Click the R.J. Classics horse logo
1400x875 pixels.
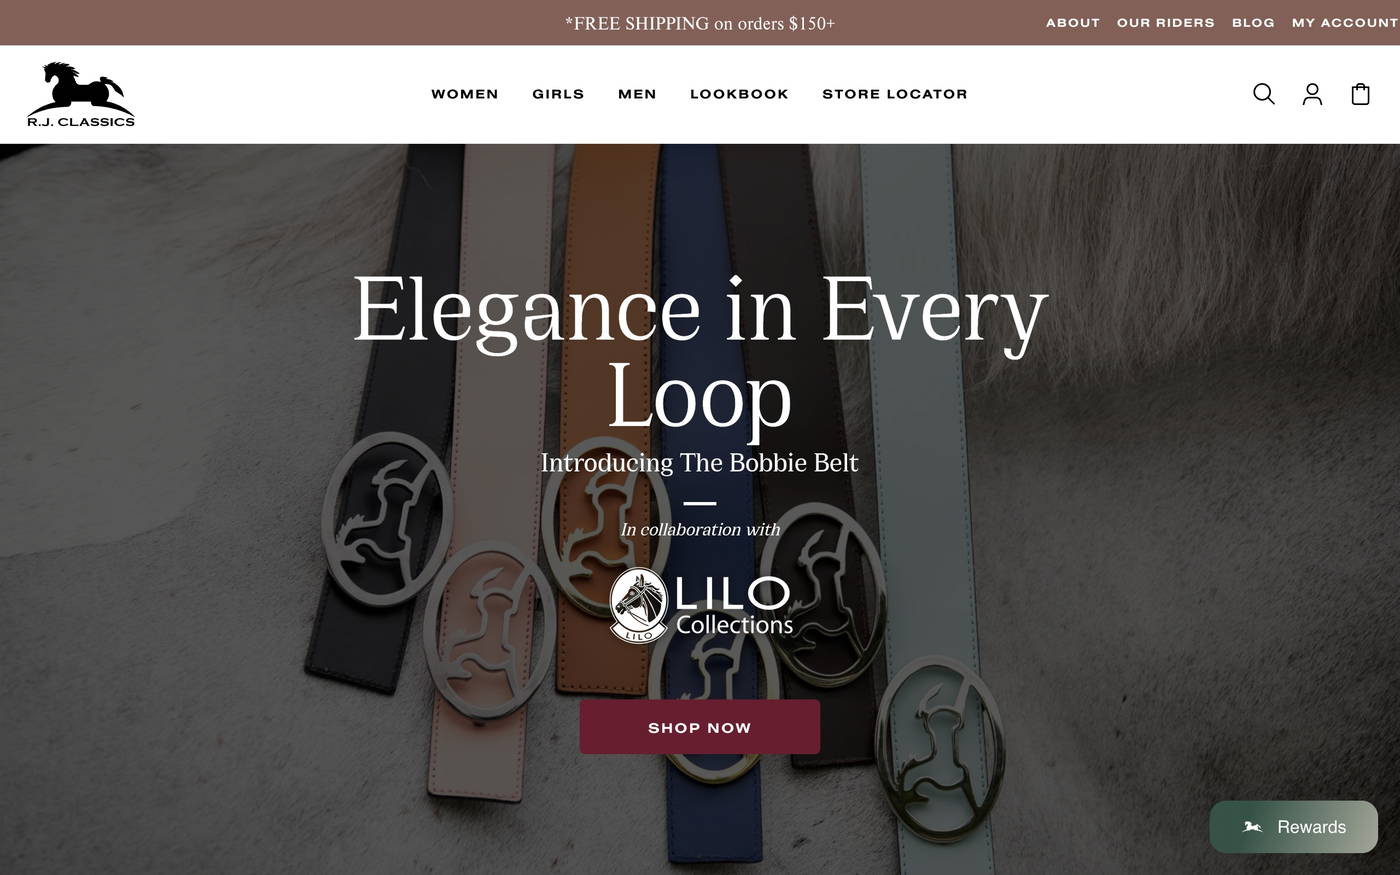(81, 94)
